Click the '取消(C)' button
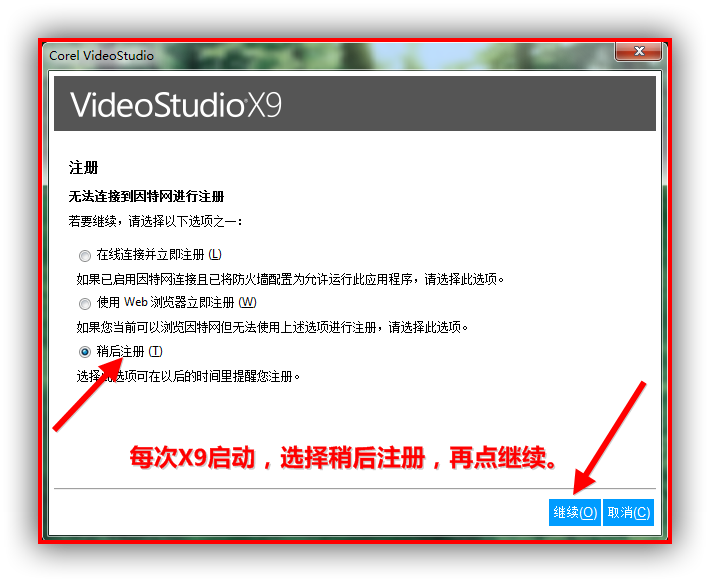This screenshot has height=582, width=710. coord(629,512)
